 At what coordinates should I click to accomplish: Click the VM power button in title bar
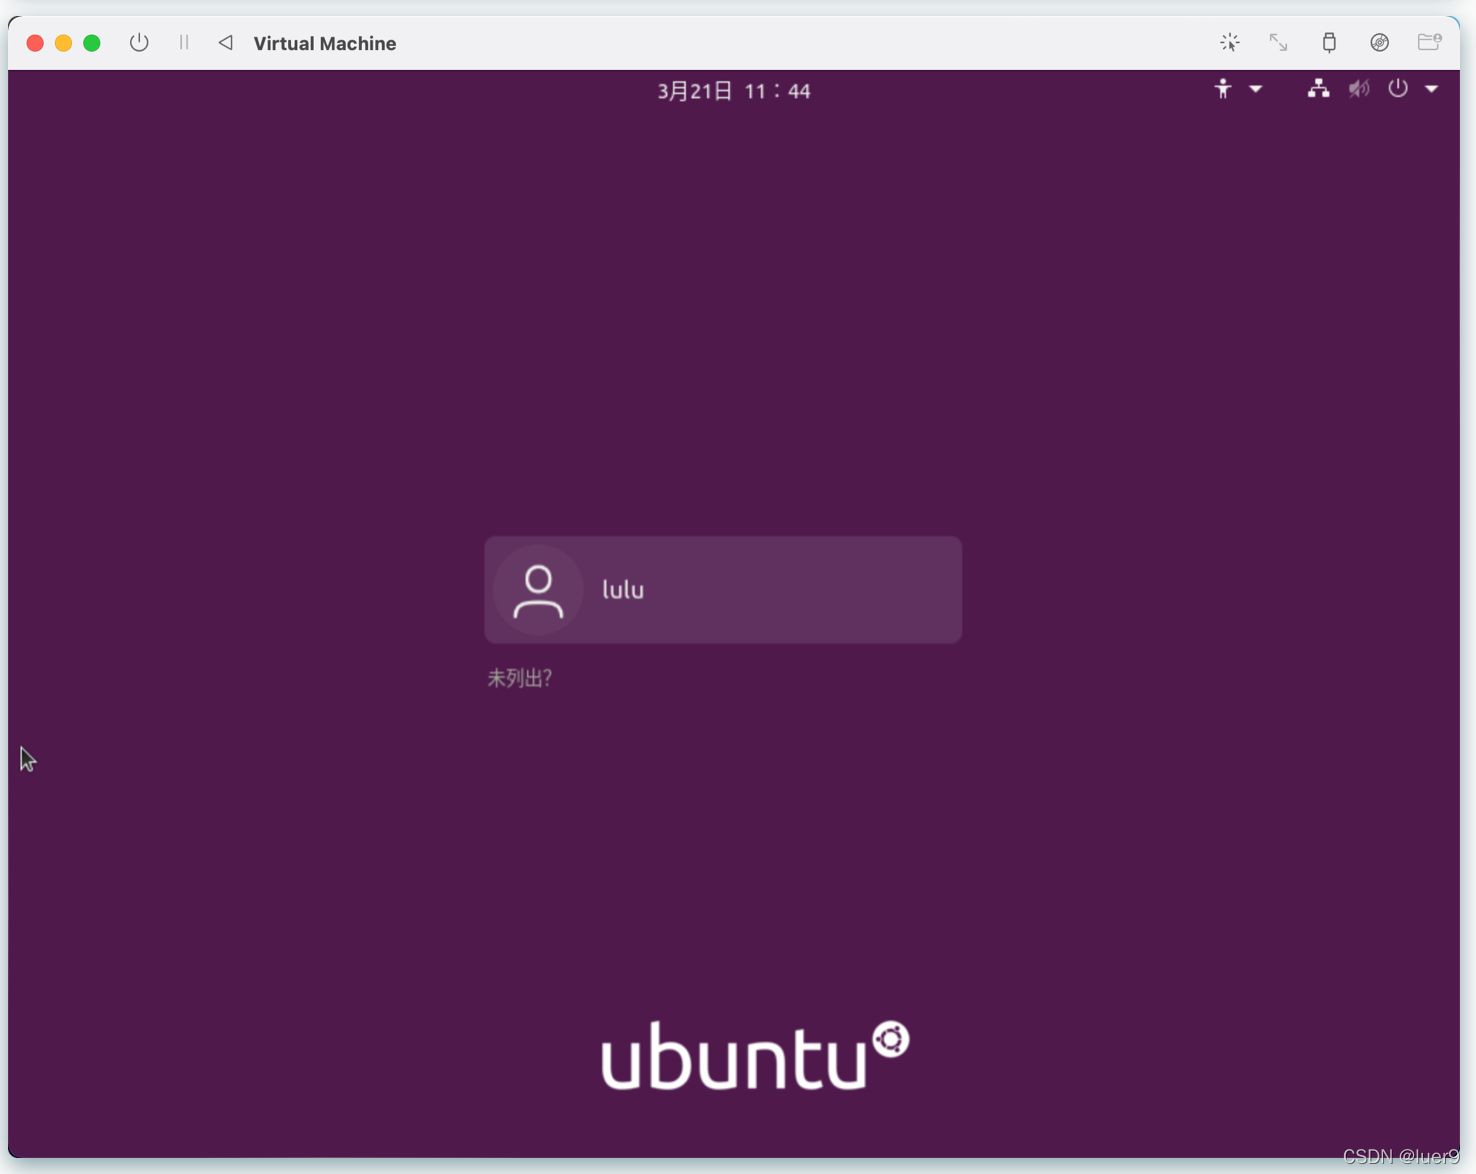click(139, 43)
